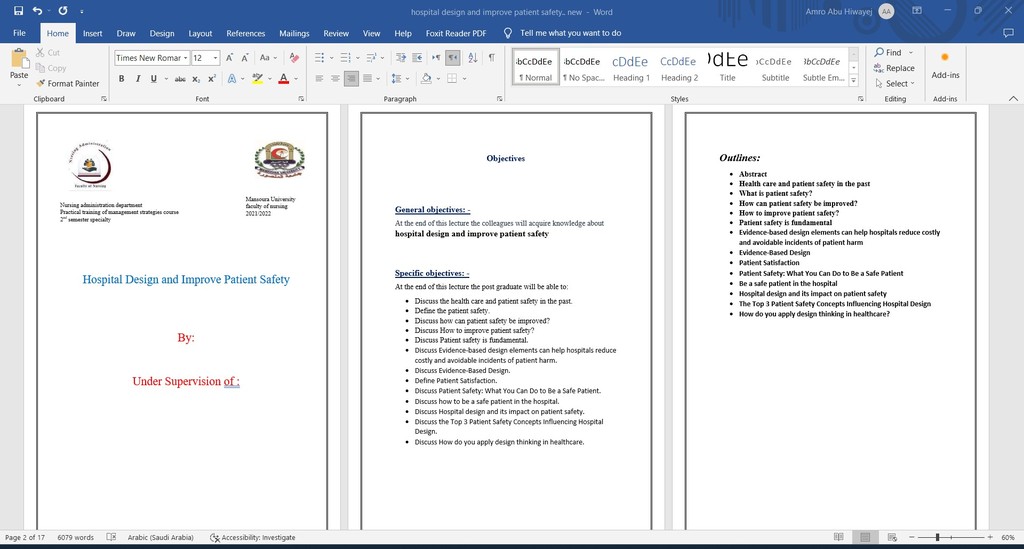Sort selected text alphabetically
1024x549 pixels.
click(473, 57)
